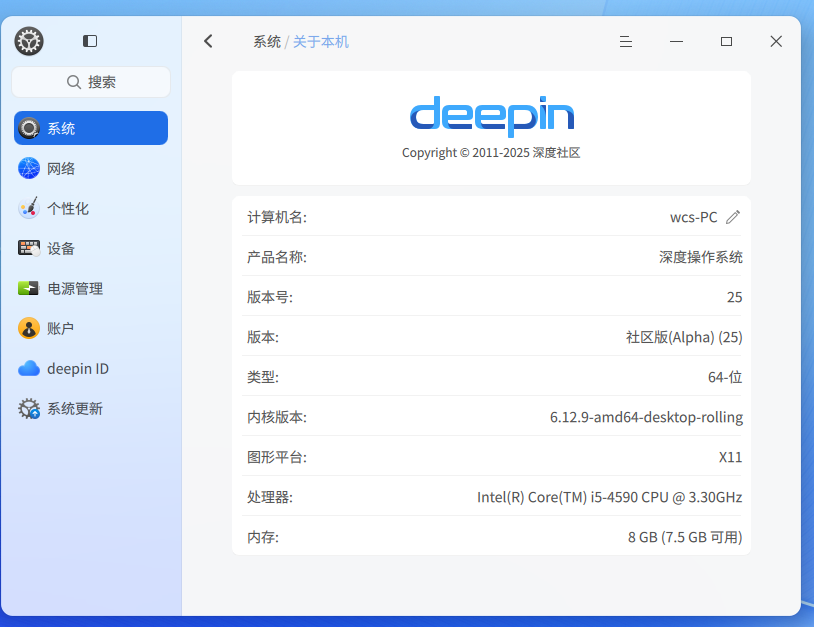Image resolution: width=814 pixels, height=627 pixels.
Task: Click the 电源管理 battery icon
Action: point(29,288)
